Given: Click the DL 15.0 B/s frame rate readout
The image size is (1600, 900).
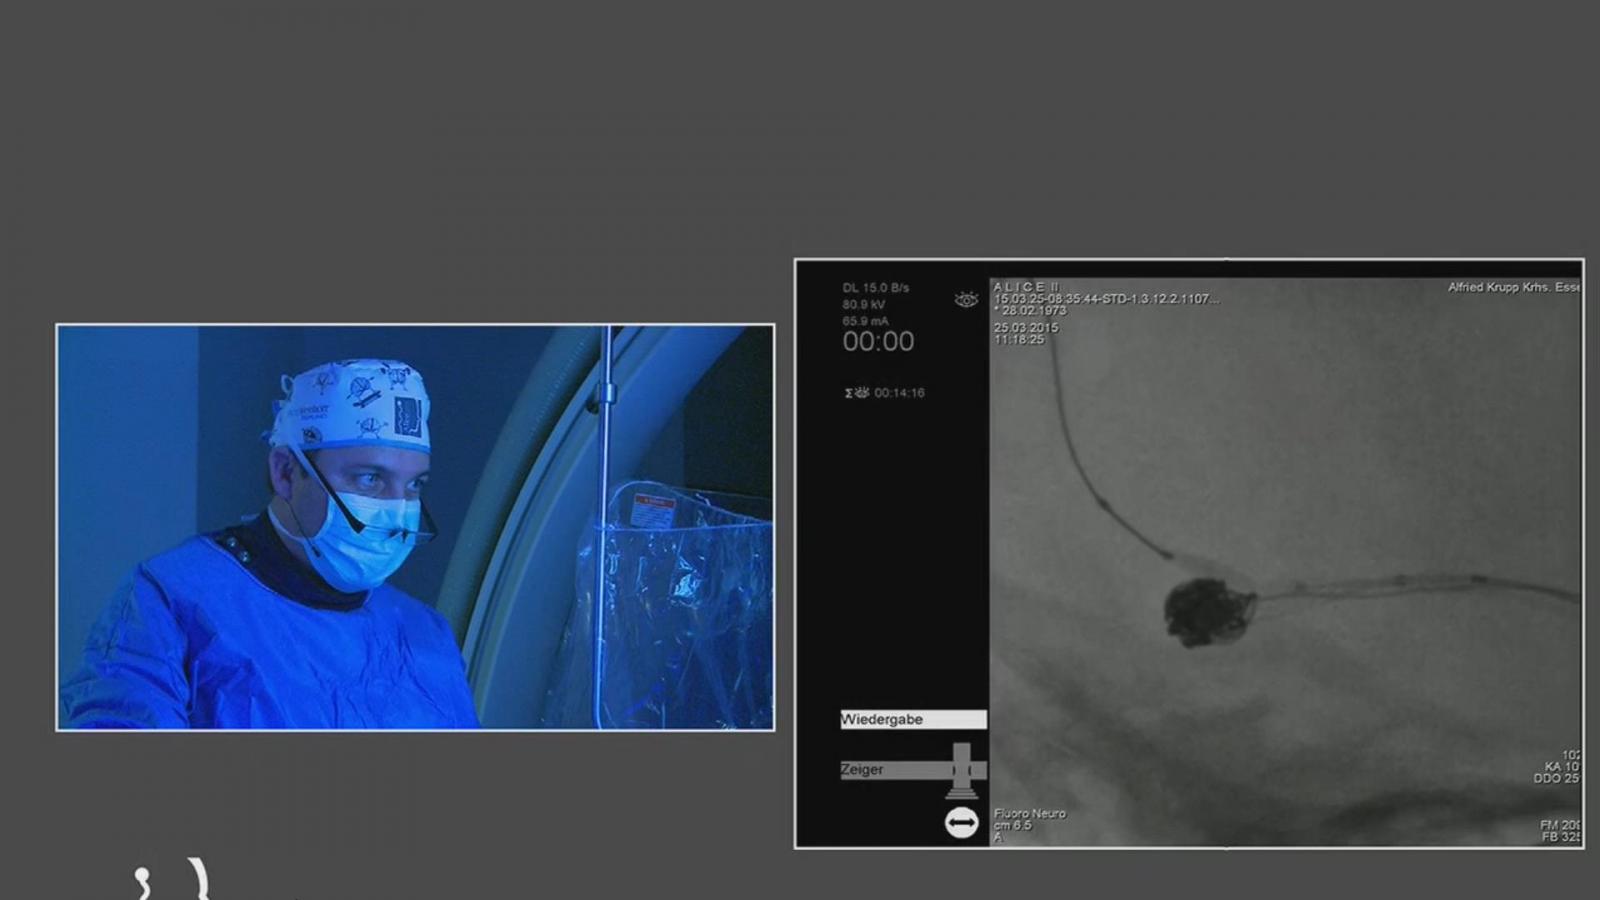Looking at the screenshot, I should (x=876, y=288).
